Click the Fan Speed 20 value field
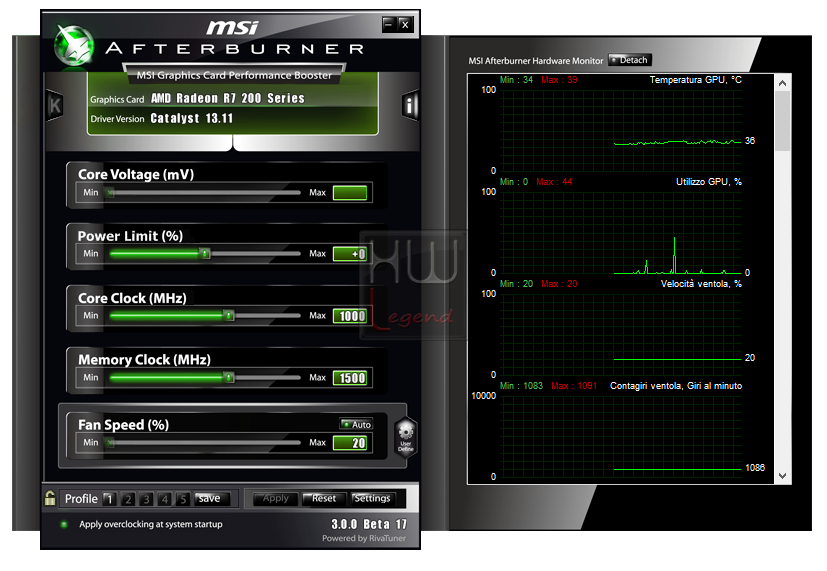Image resolution: width=827 pixels, height=571 pixels. click(350, 443)
